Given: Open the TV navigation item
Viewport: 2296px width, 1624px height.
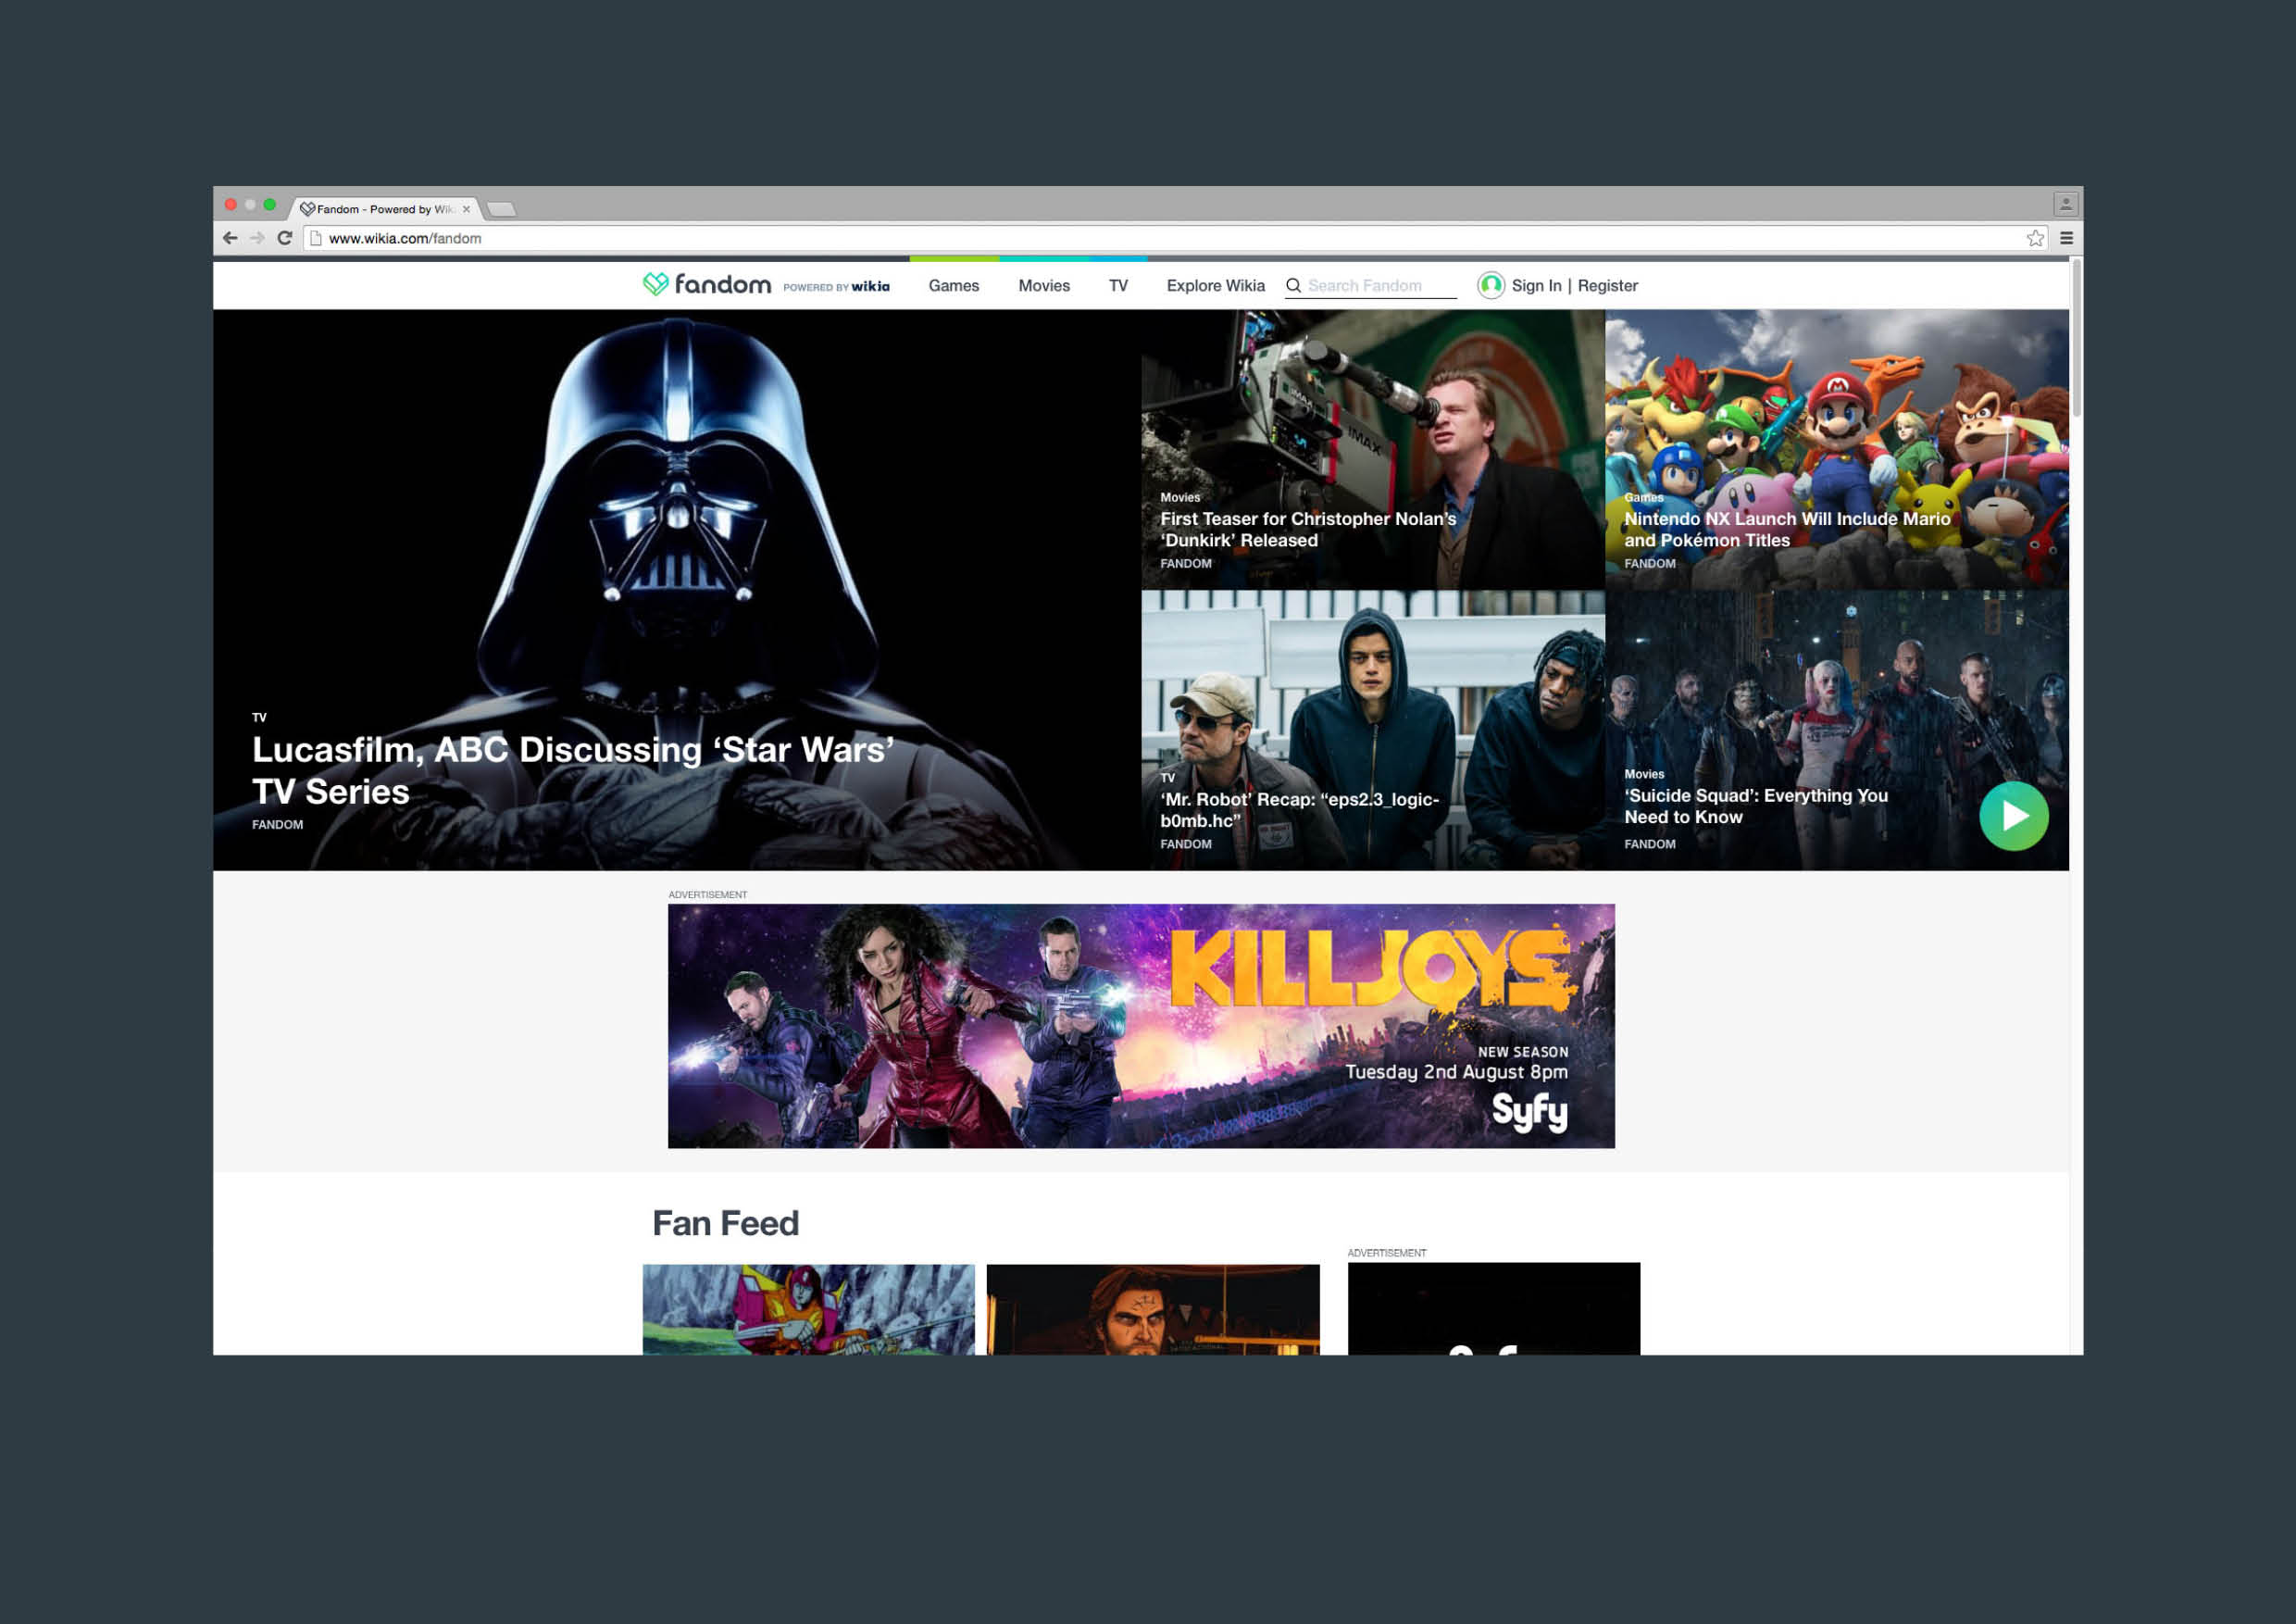Looking at the screenshot, I should point(1117,286).
